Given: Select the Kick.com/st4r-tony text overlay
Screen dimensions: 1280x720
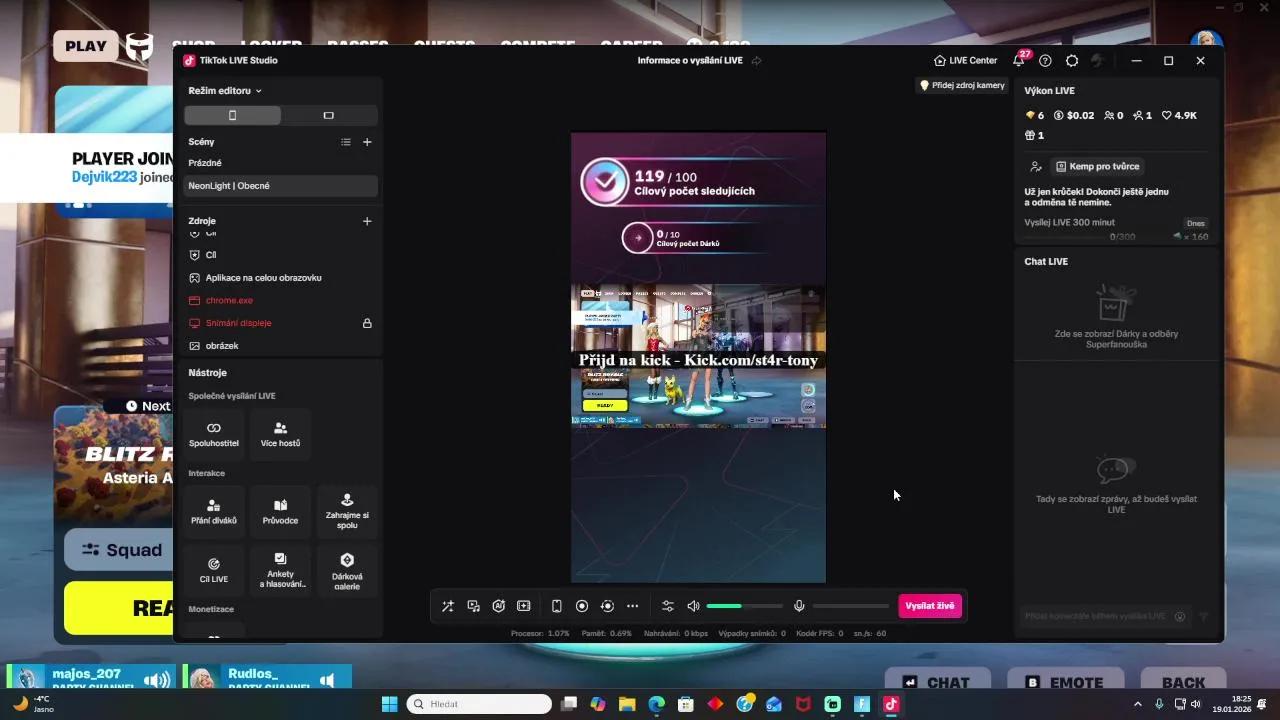Looking at the screenshot, I should 698,360.
